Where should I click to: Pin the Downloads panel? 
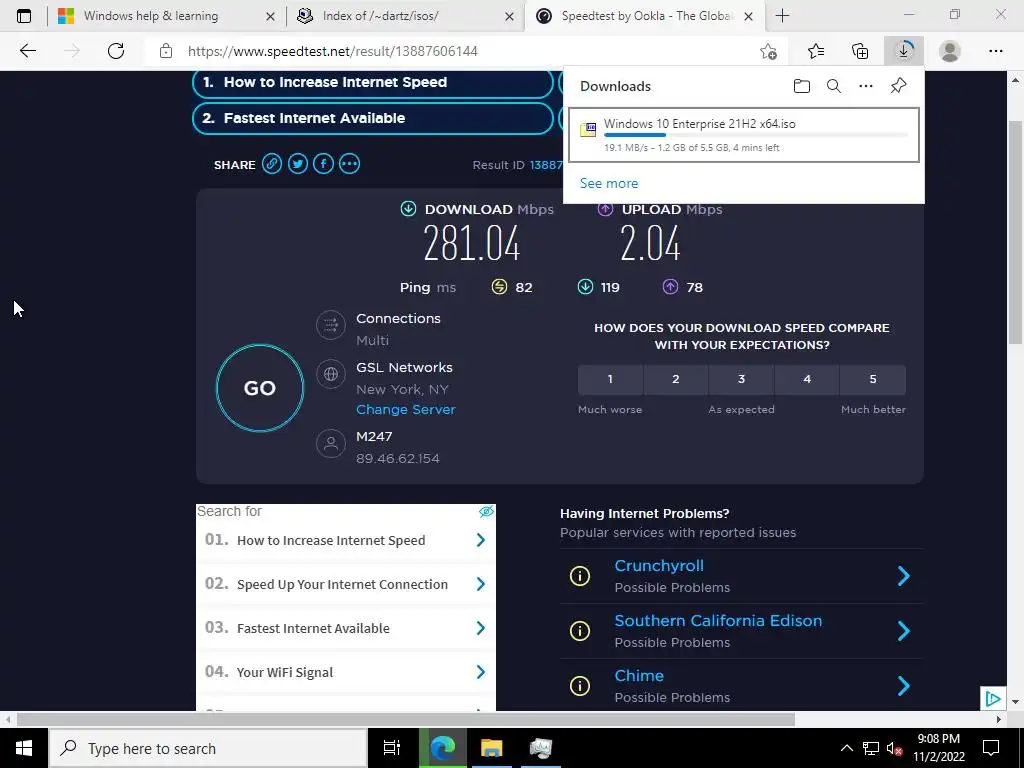pyautogui.click(x=899, y=86)
